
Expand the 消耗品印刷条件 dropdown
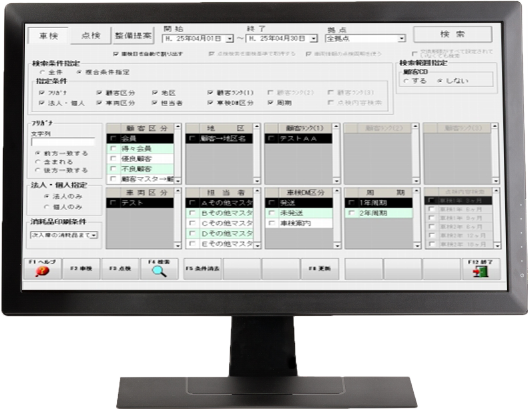94,235
